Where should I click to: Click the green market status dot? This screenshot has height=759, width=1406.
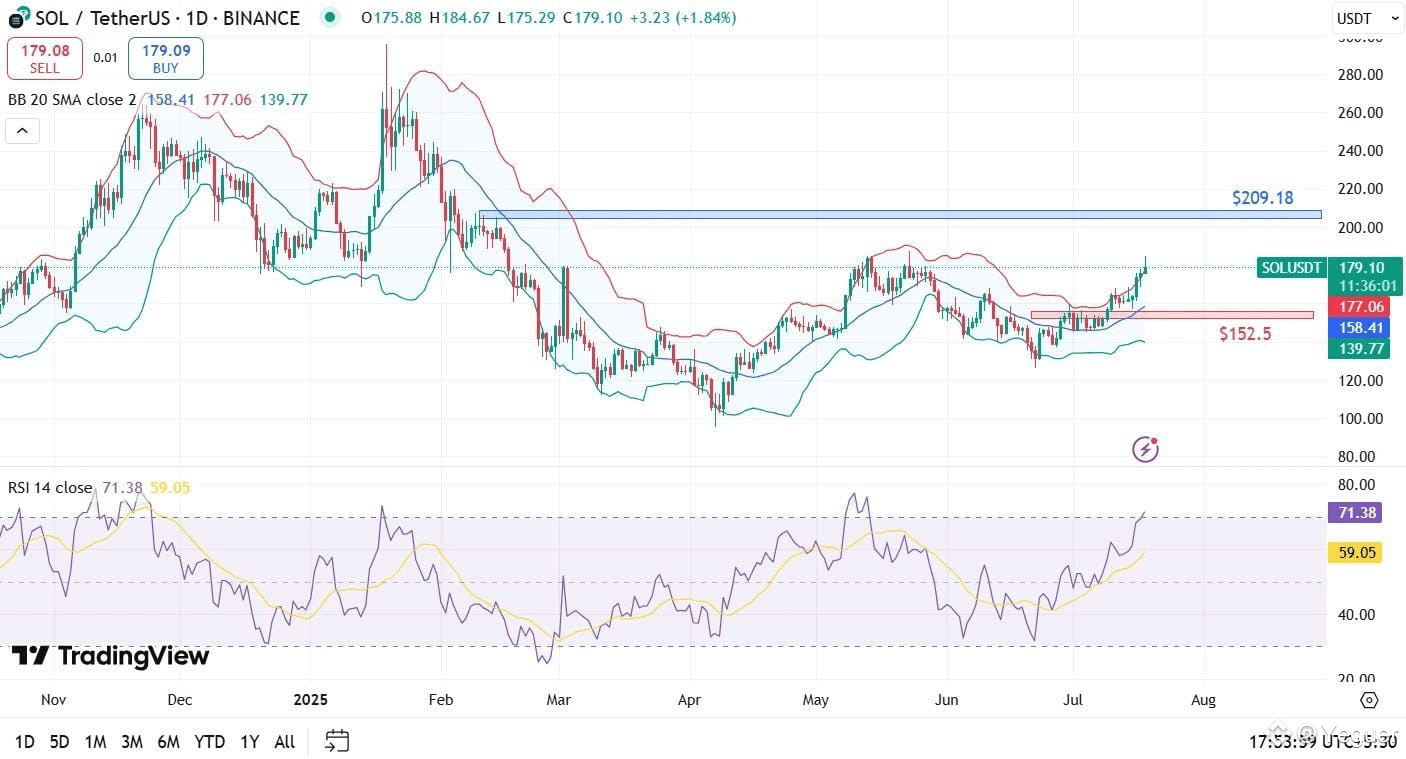coord(329,18)
